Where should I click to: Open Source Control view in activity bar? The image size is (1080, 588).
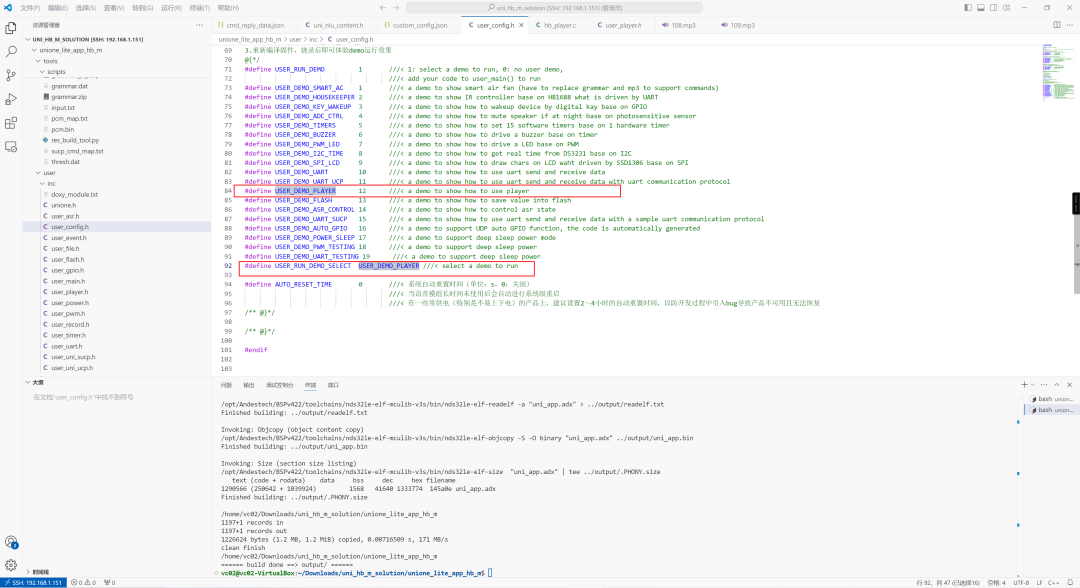12,75
